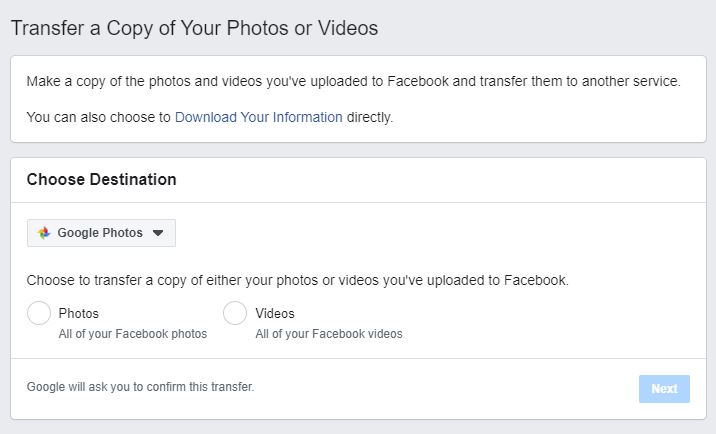Click the 'Transfer a Copy' page title
Screen dimensions: 716x434
pyautogui.click(x=195, y=28)
